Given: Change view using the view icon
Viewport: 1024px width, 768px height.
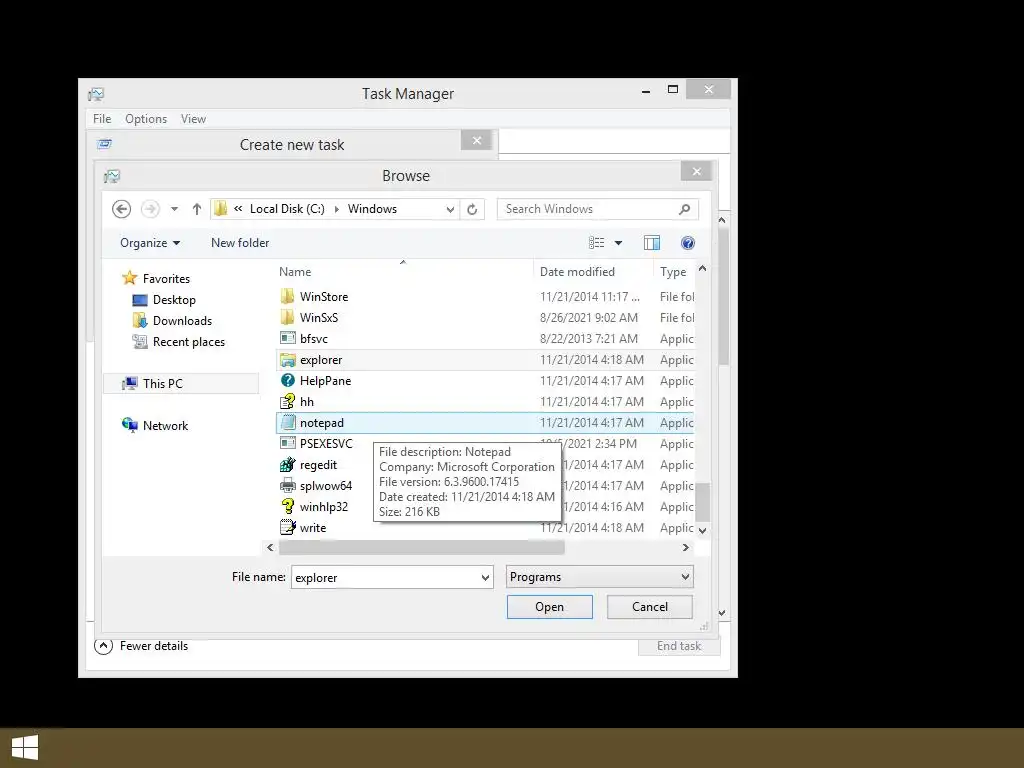Looking at the screenshot, I should (x=596, y=243).
